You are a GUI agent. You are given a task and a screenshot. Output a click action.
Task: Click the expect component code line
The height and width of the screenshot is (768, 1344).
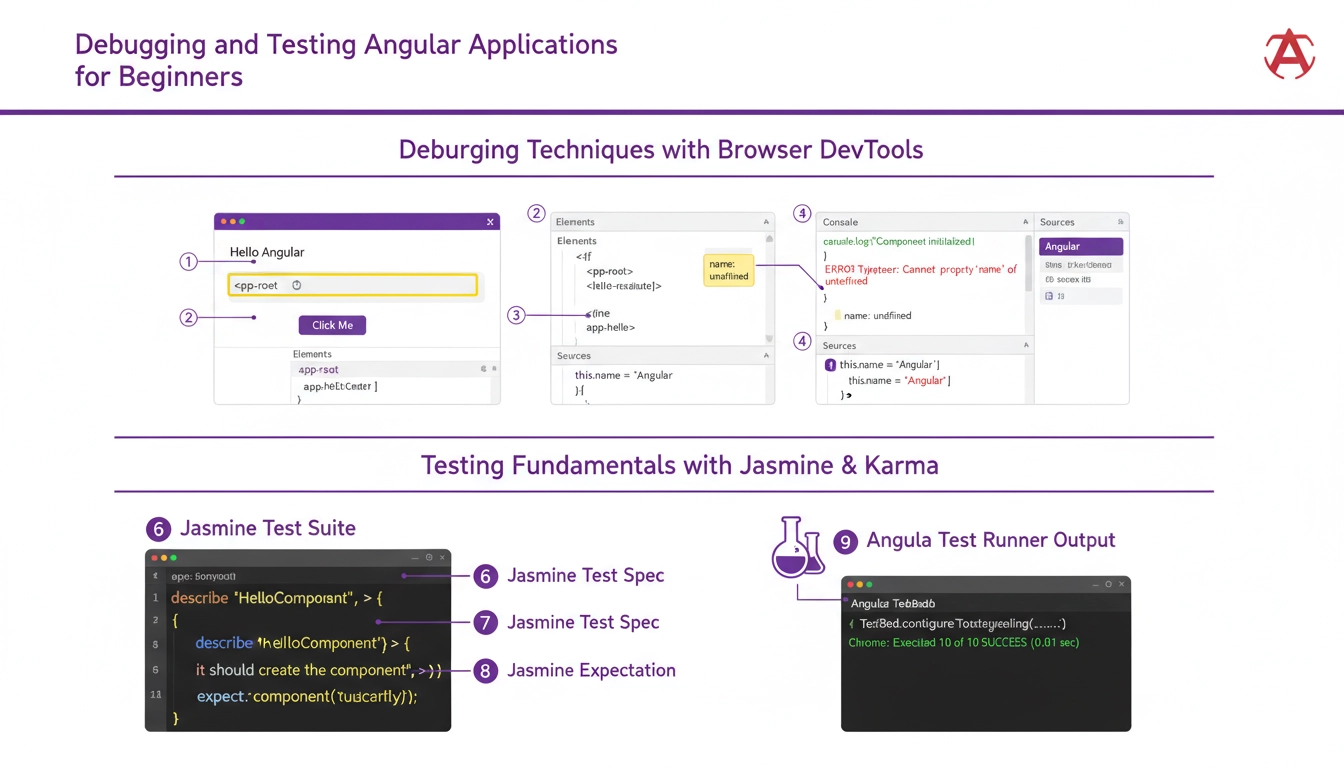coord(307,696)
